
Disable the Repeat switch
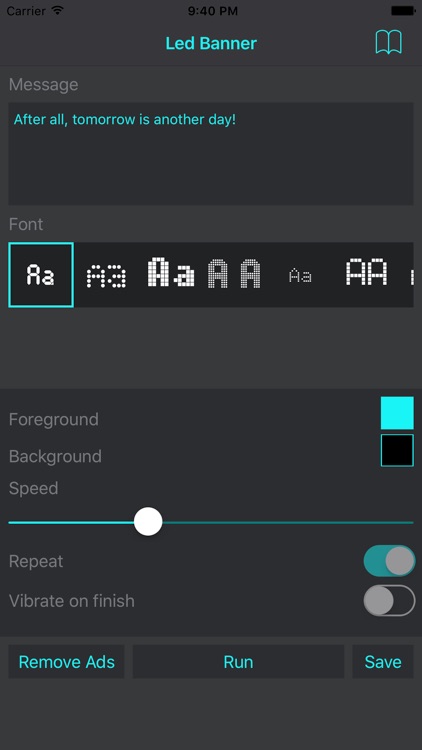[x=389, y=561]
